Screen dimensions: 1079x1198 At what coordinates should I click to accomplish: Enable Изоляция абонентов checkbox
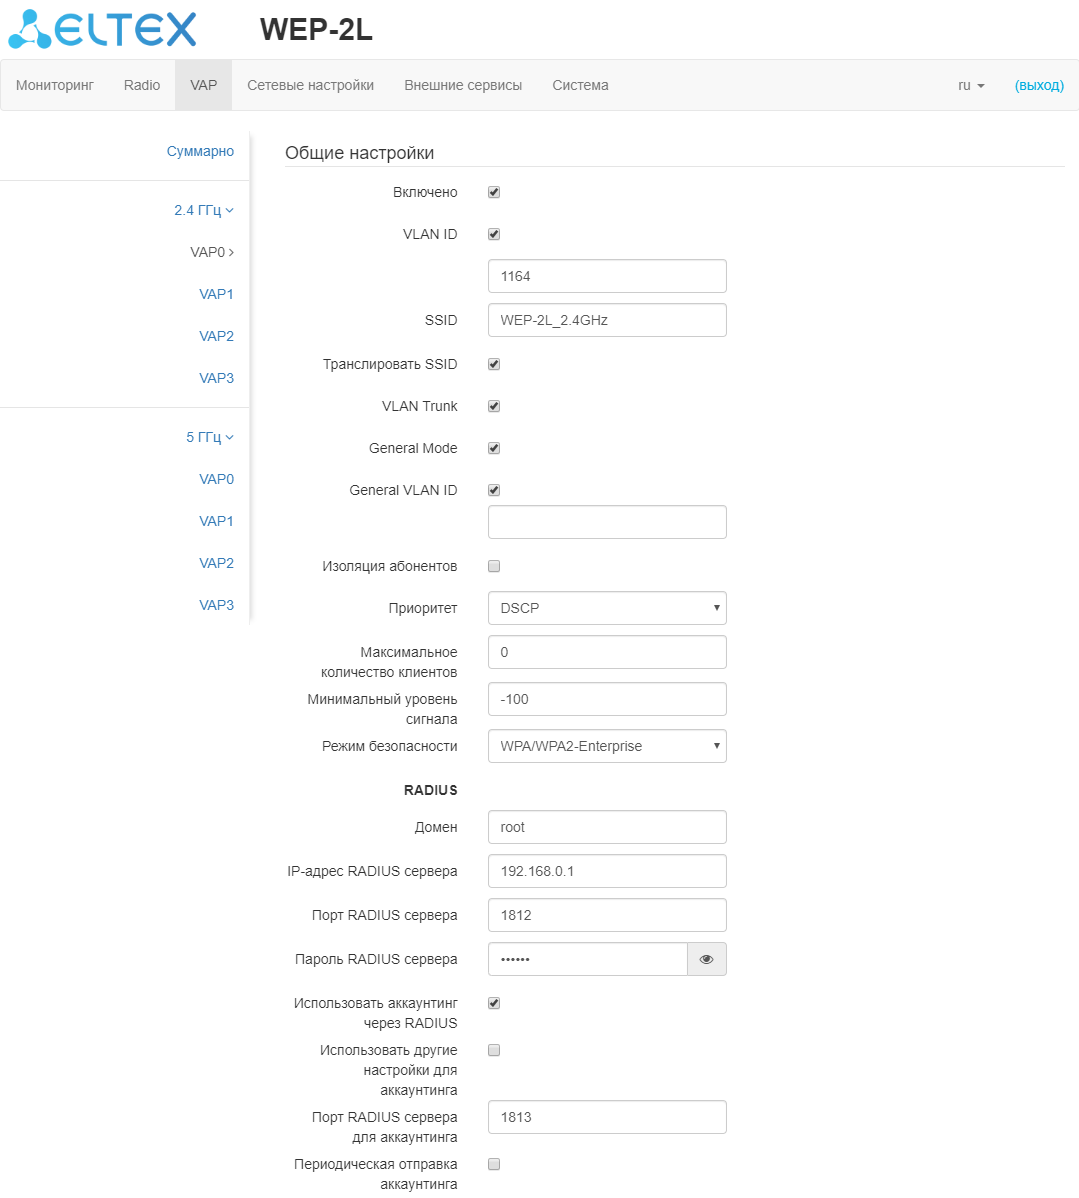click(494, 566)
